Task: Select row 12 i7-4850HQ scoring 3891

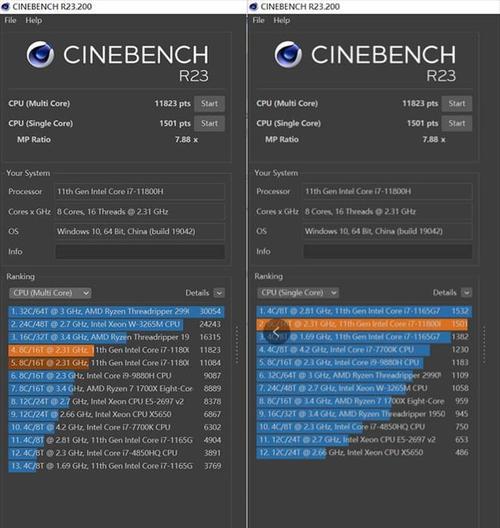Action: point(116,453)
